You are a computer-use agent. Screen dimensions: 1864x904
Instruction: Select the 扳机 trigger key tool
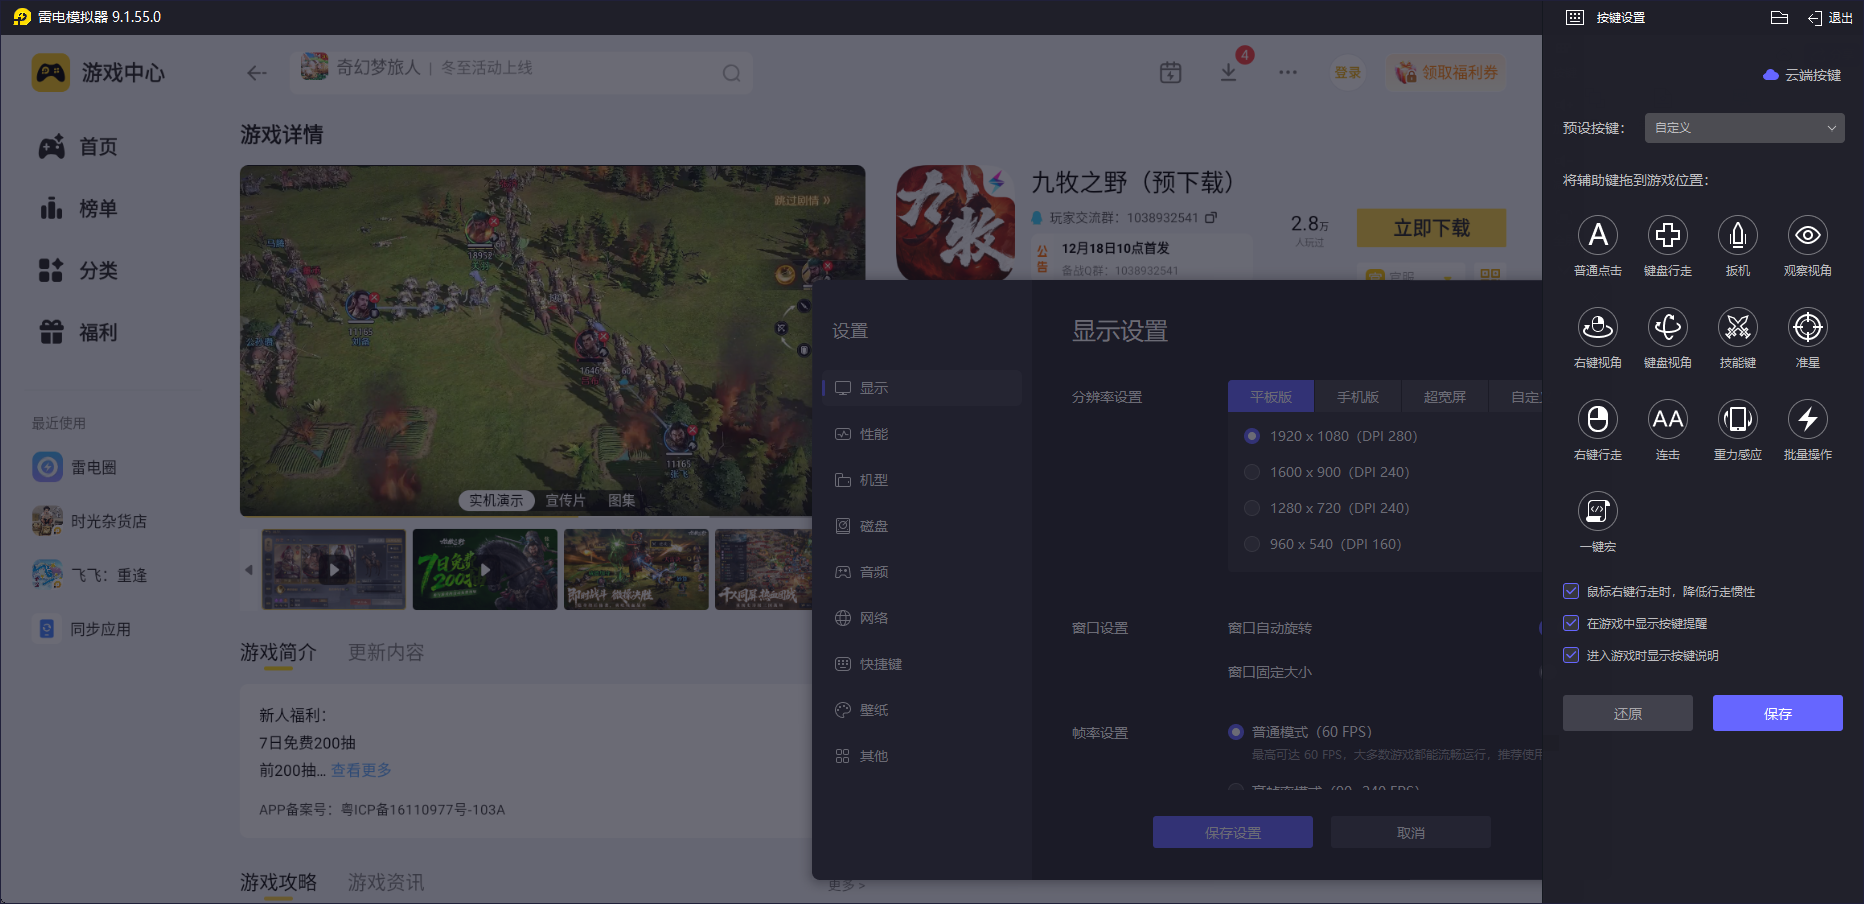point(1738,246)
